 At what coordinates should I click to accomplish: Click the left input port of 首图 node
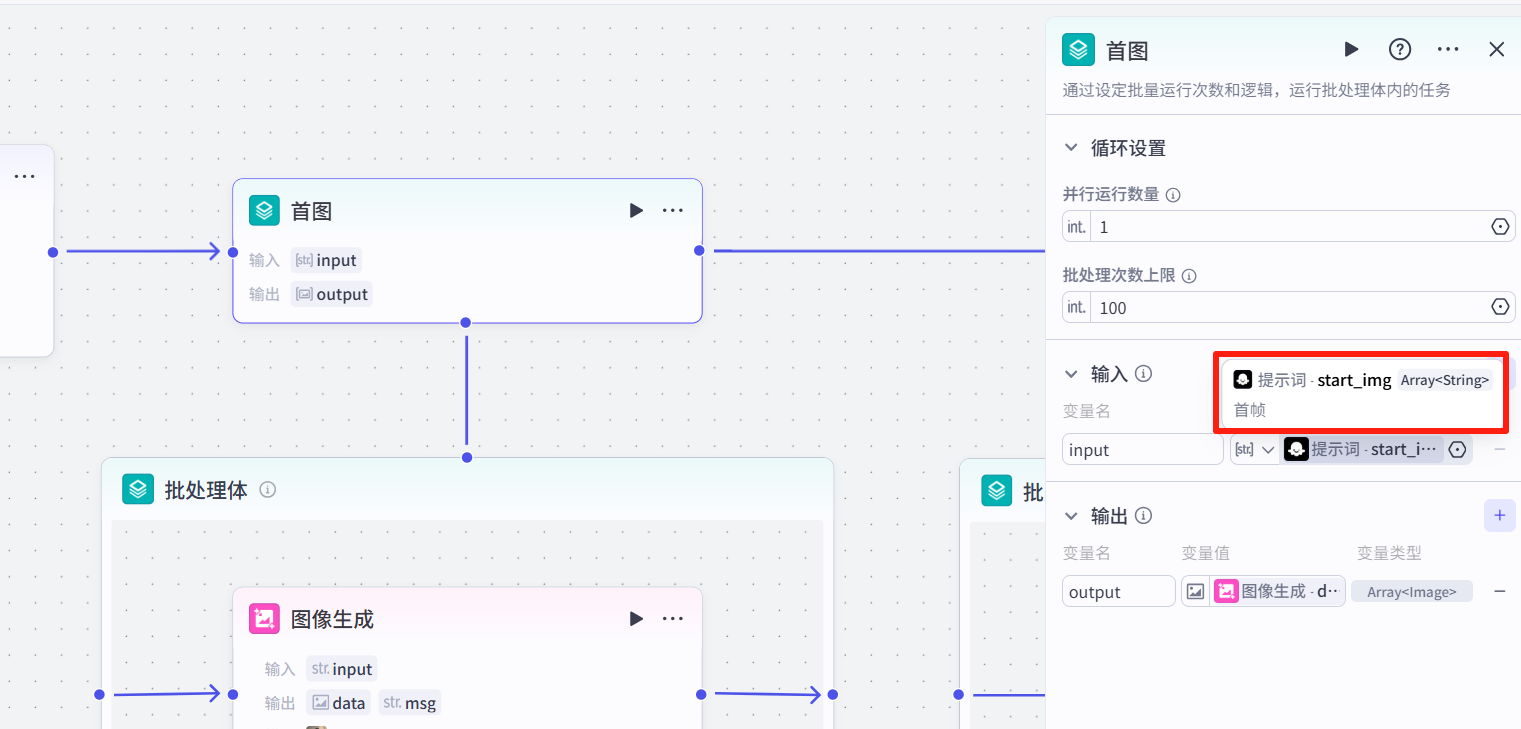coord(233,251)
